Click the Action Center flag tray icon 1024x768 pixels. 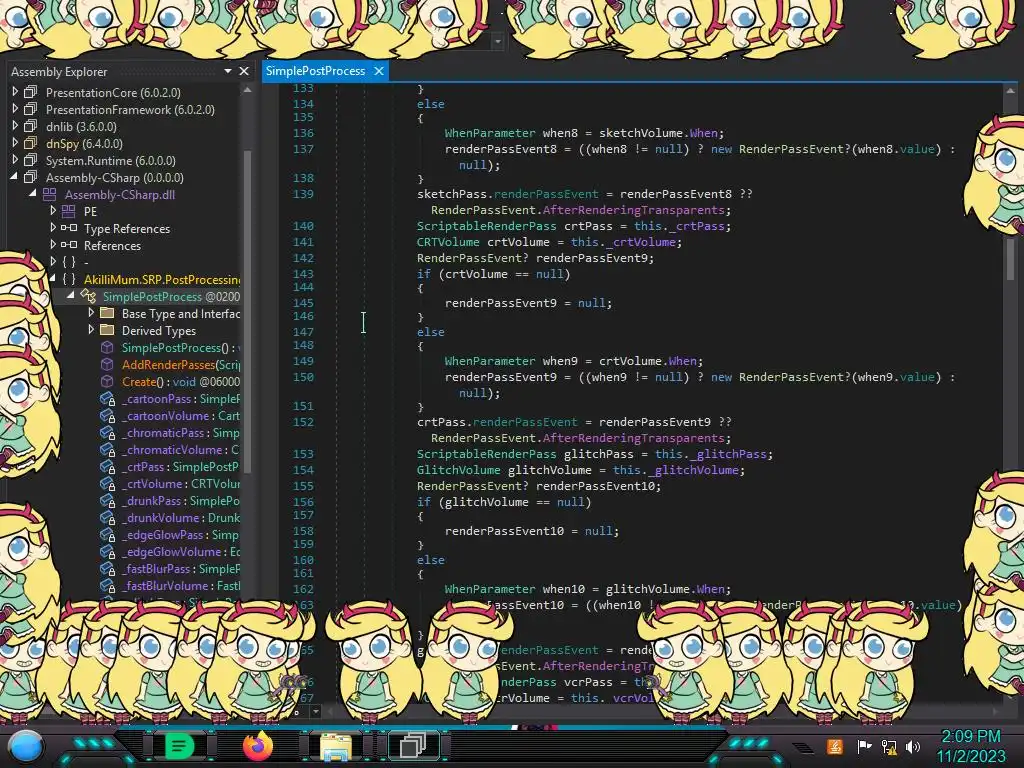(864, 746)
